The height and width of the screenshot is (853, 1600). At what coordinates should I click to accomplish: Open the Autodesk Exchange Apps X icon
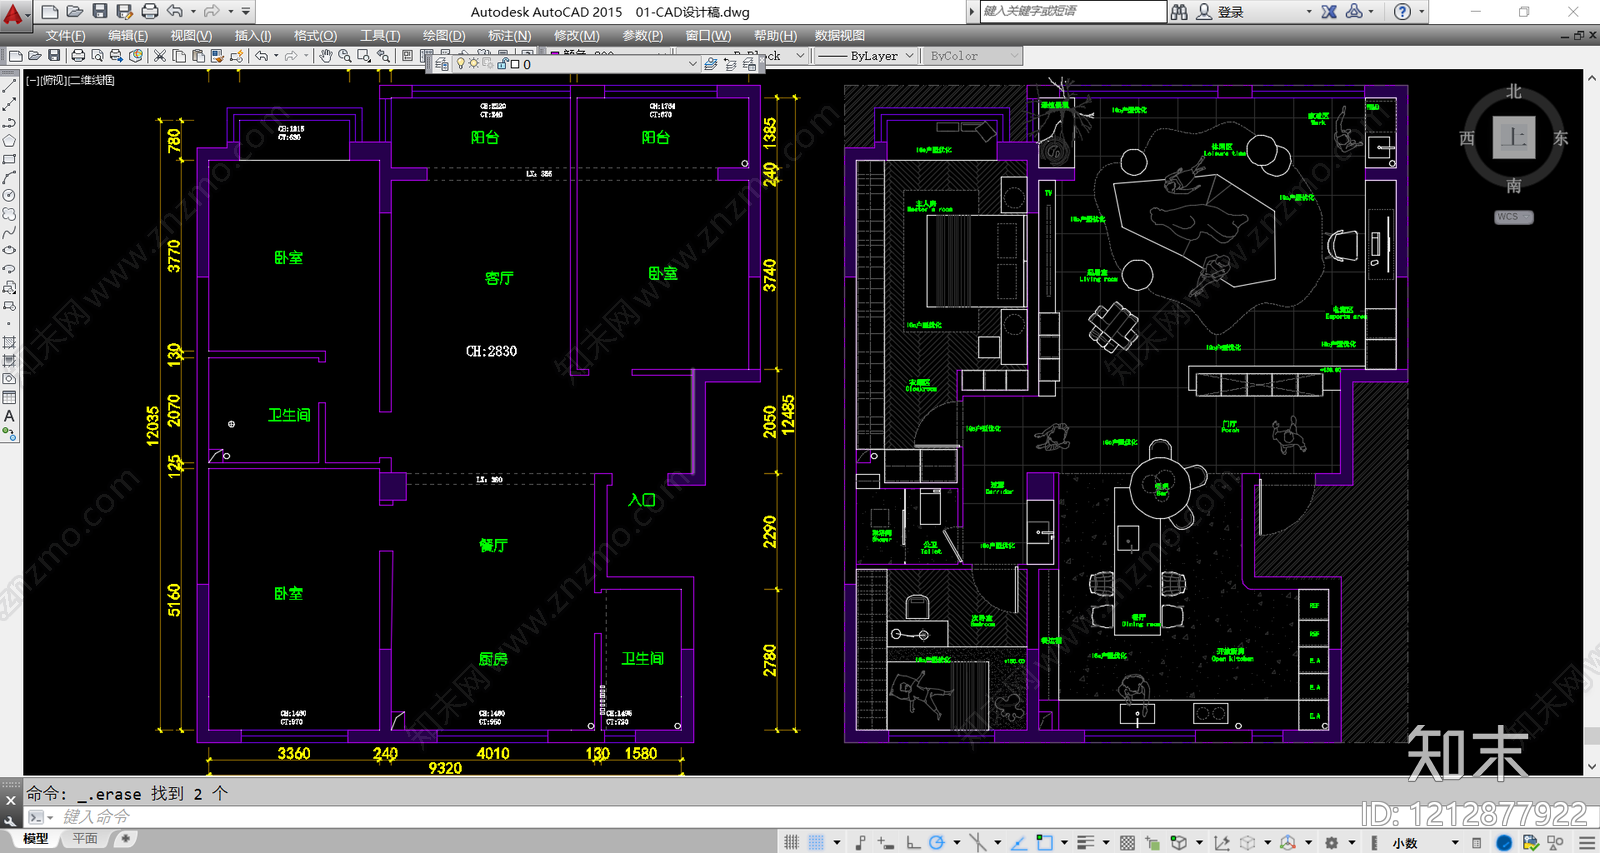[1329, 12]
